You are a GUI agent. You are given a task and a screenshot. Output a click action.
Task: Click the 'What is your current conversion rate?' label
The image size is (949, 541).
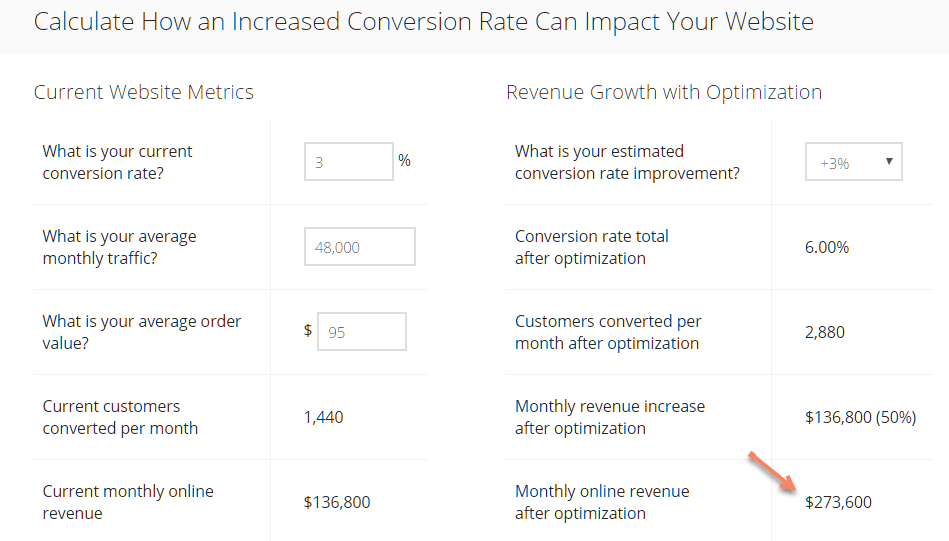[117, 162]
